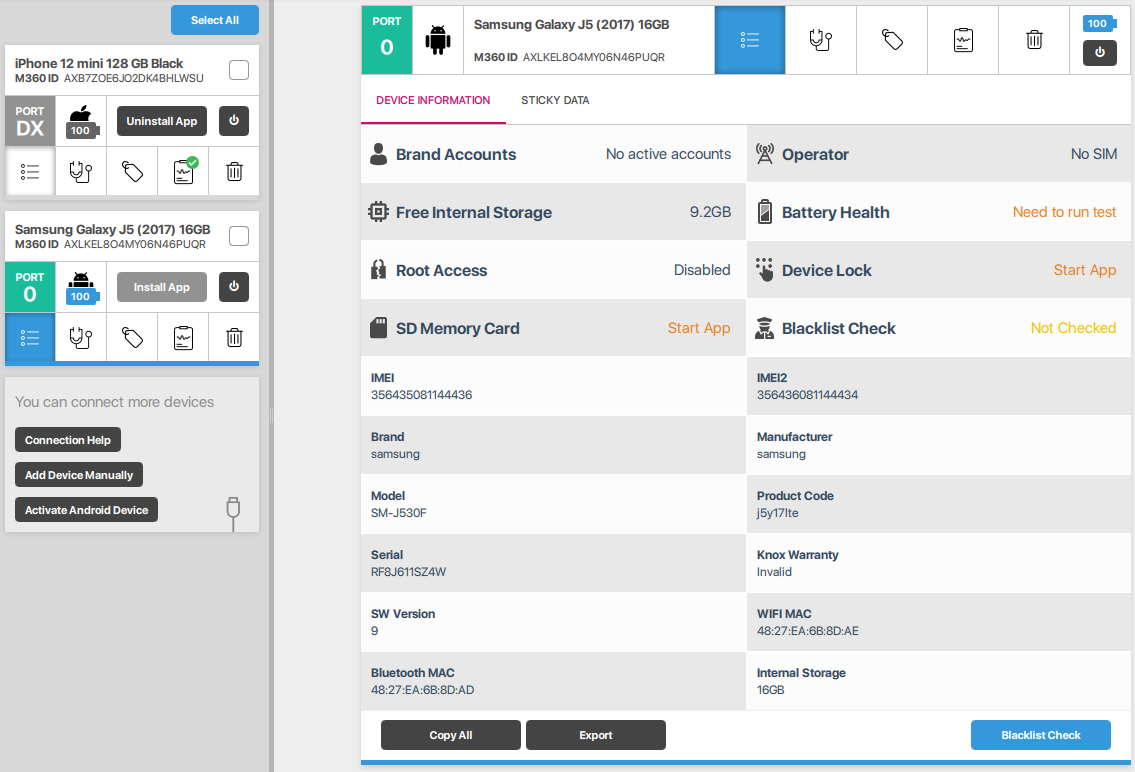This screenshot has width=1135, height=772.
Task: Click power button in header top right
Action: click(1100, 53)
